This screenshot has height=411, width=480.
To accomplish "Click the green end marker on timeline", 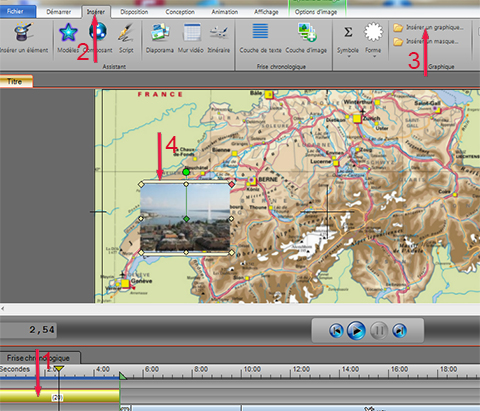I will 123,376.
